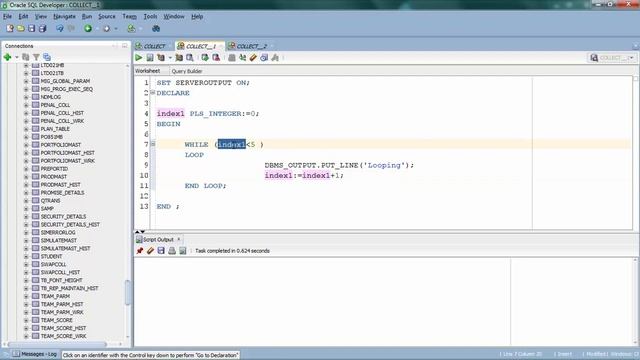
Task: Click the SQL Tuning Advisor icon
Action: click(190, 58)
